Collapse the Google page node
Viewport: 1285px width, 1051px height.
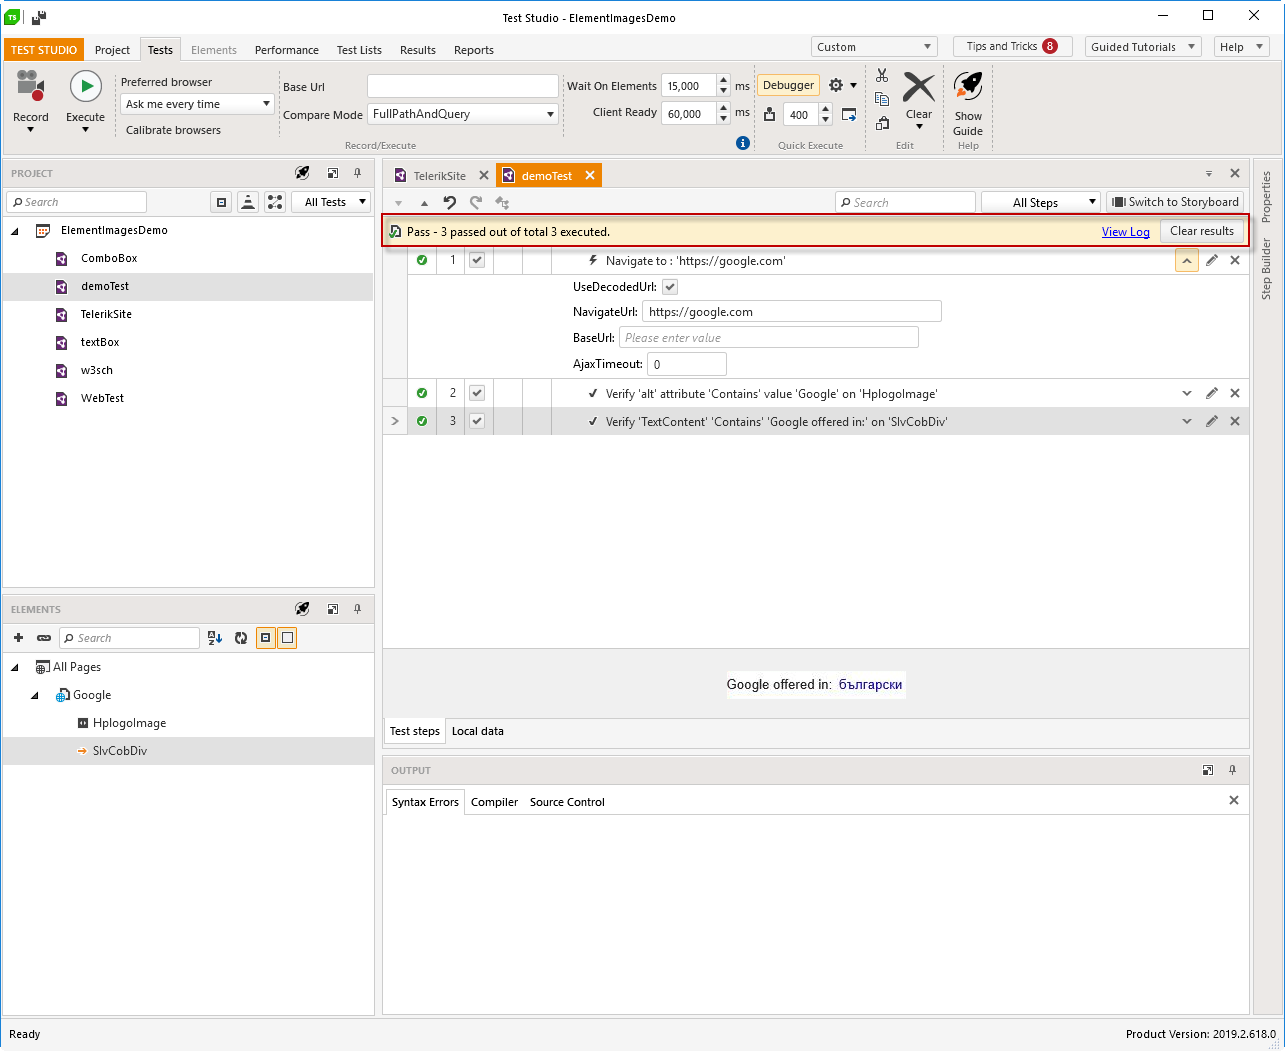tap(35, 695)
